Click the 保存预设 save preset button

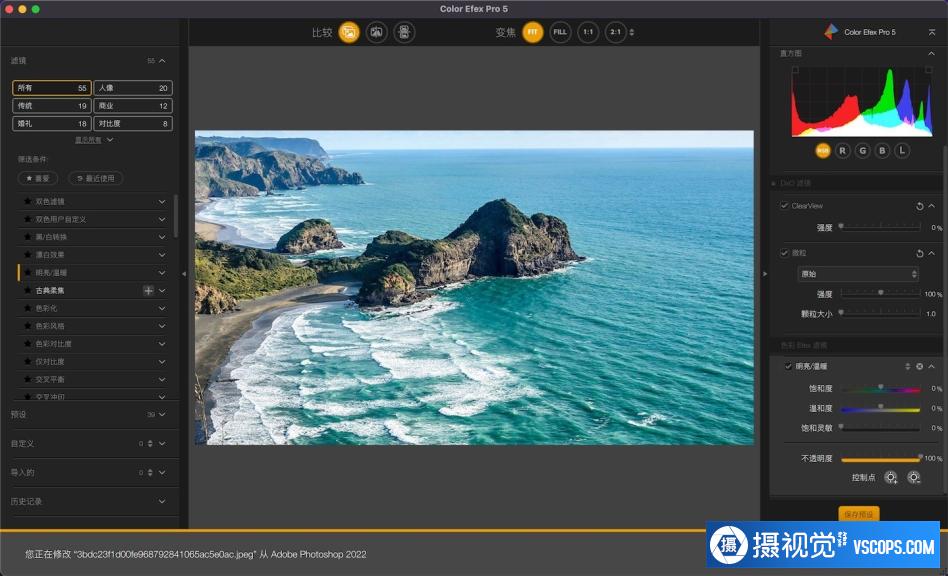coord(859,514)
